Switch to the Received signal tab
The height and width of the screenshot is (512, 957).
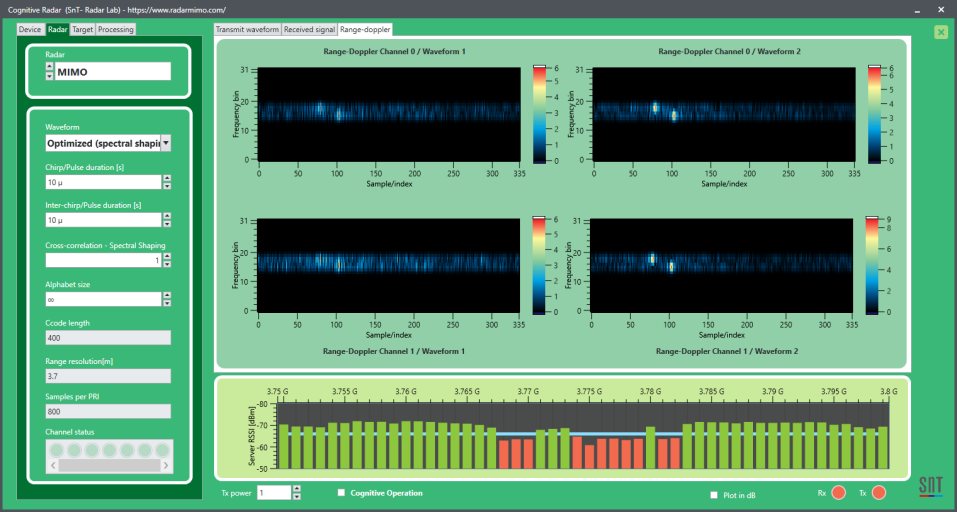[x=310, y=30]
